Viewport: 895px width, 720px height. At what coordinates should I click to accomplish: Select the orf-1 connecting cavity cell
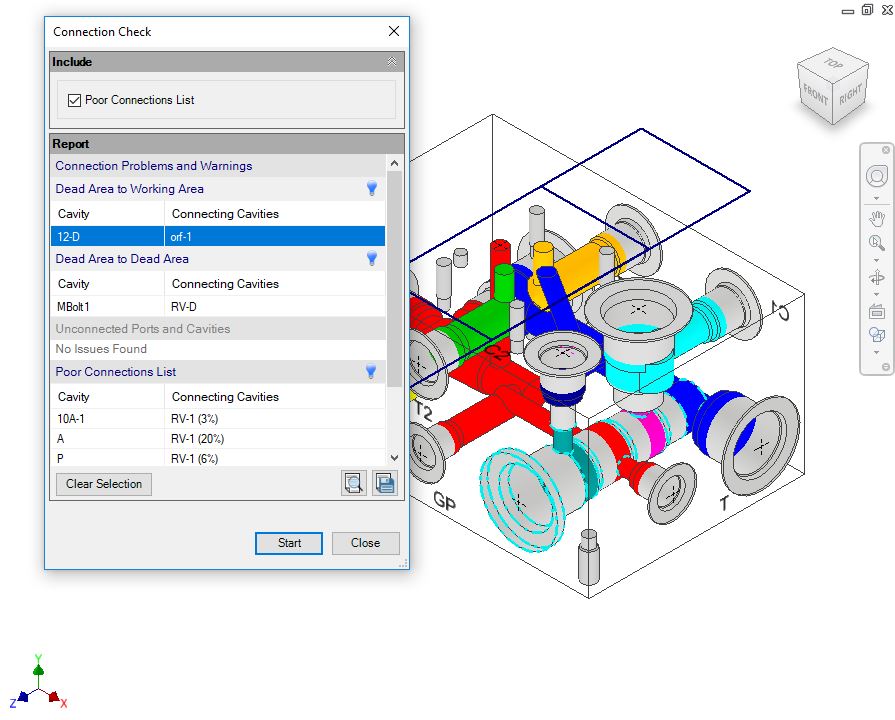275,236
